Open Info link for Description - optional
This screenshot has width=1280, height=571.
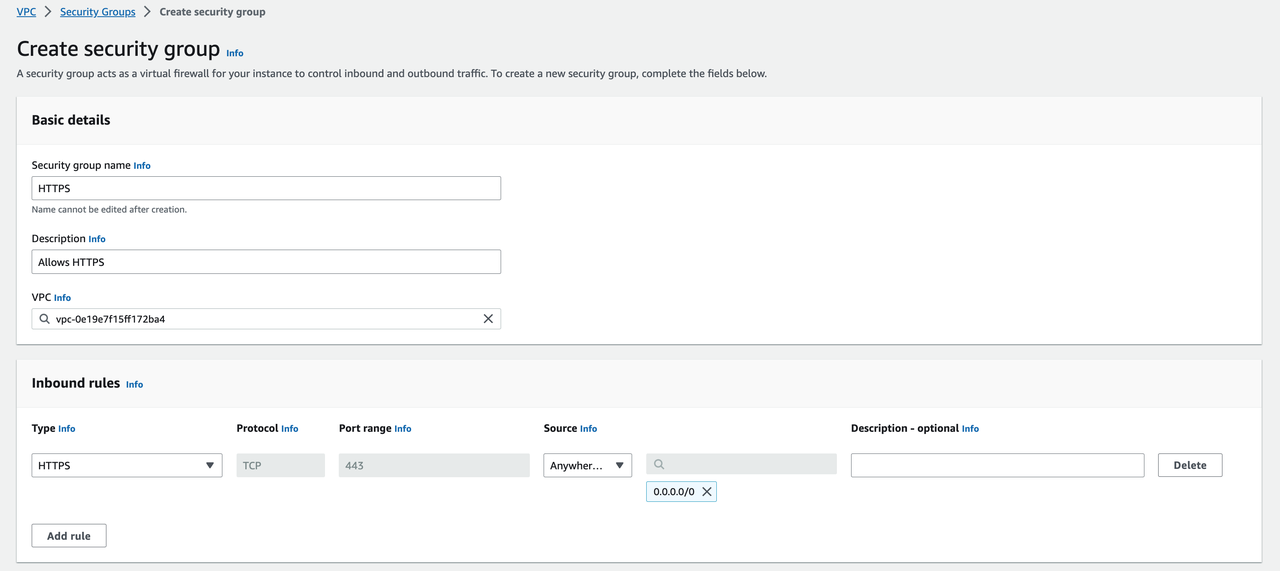[970, 429]
